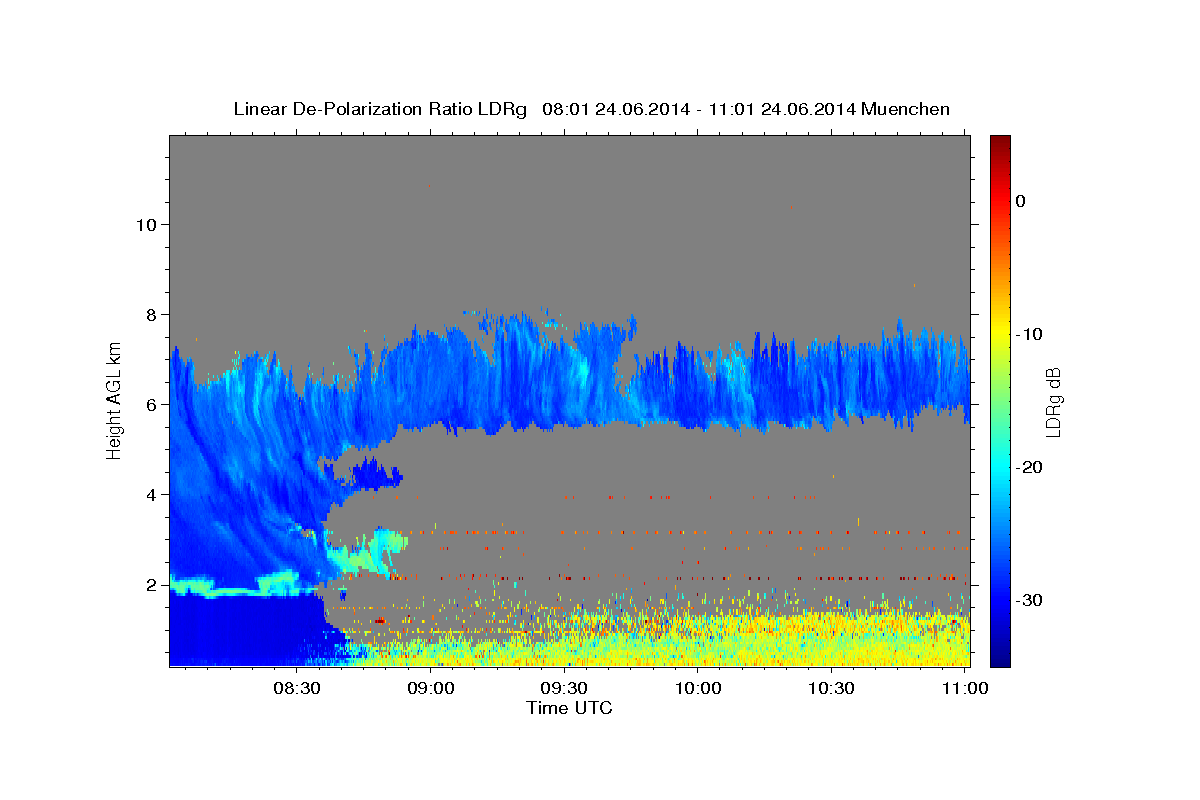Screen dimensions: 1200x800
Task: Click the 'Time UTC' axis label
Action: pos(570,708)
